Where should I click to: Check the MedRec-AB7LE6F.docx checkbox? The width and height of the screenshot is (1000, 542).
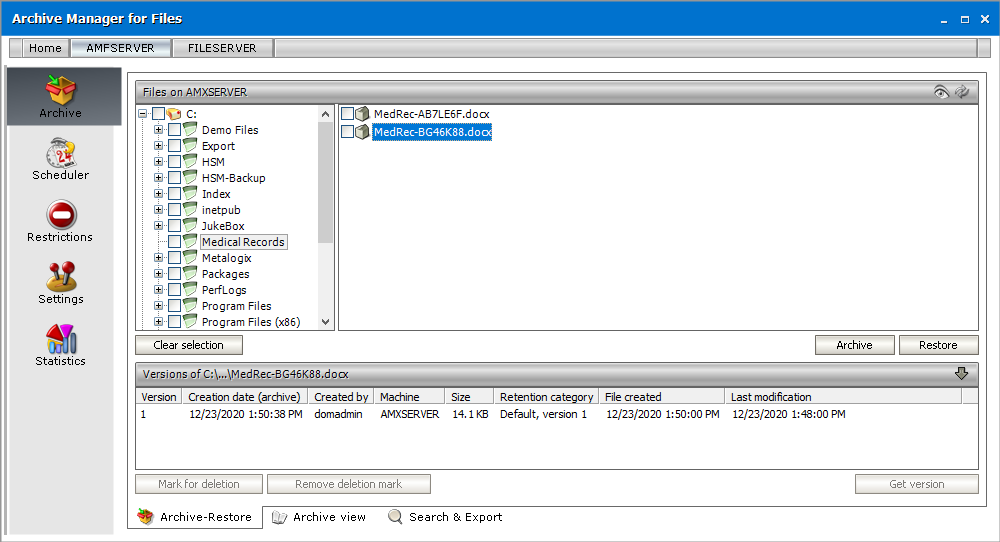347,114
